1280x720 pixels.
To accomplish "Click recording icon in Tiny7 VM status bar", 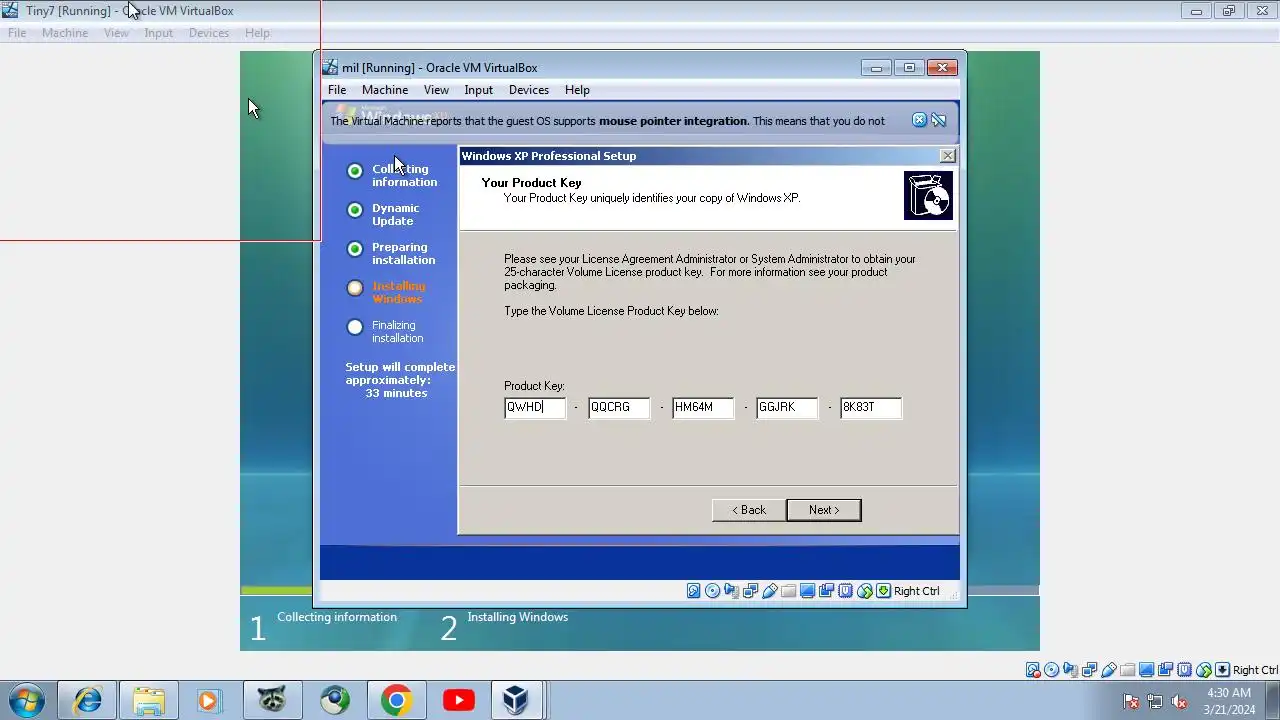I will point(1166,670).
